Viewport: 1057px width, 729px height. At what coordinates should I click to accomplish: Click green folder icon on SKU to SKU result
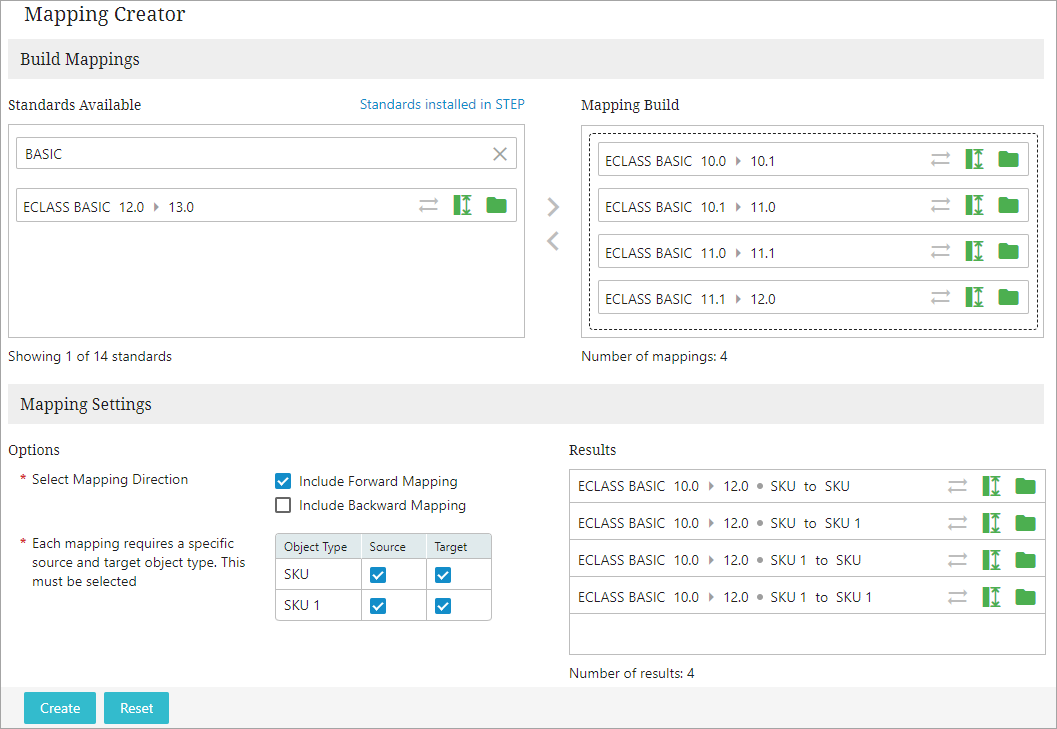tap(1025, 486)
